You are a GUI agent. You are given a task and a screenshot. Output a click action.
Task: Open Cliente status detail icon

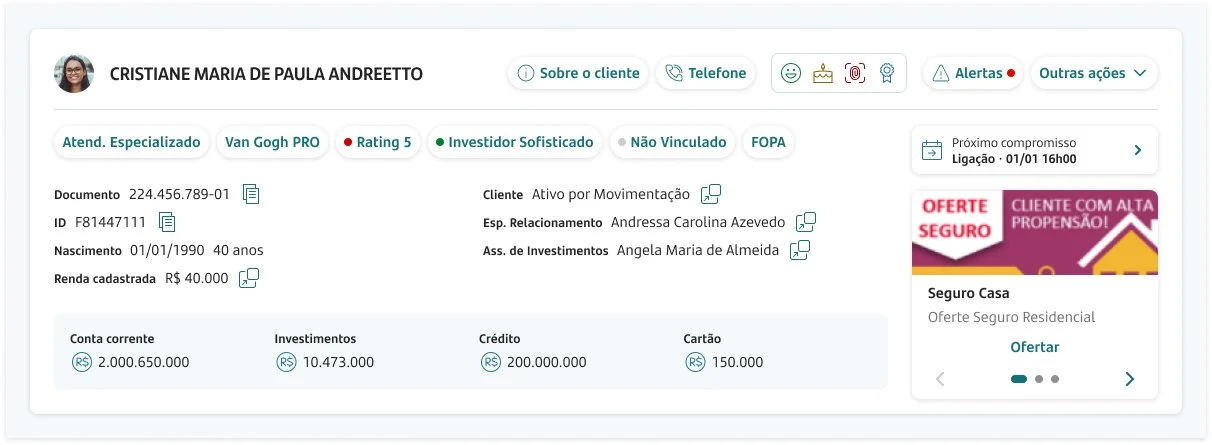click(711, 194)
